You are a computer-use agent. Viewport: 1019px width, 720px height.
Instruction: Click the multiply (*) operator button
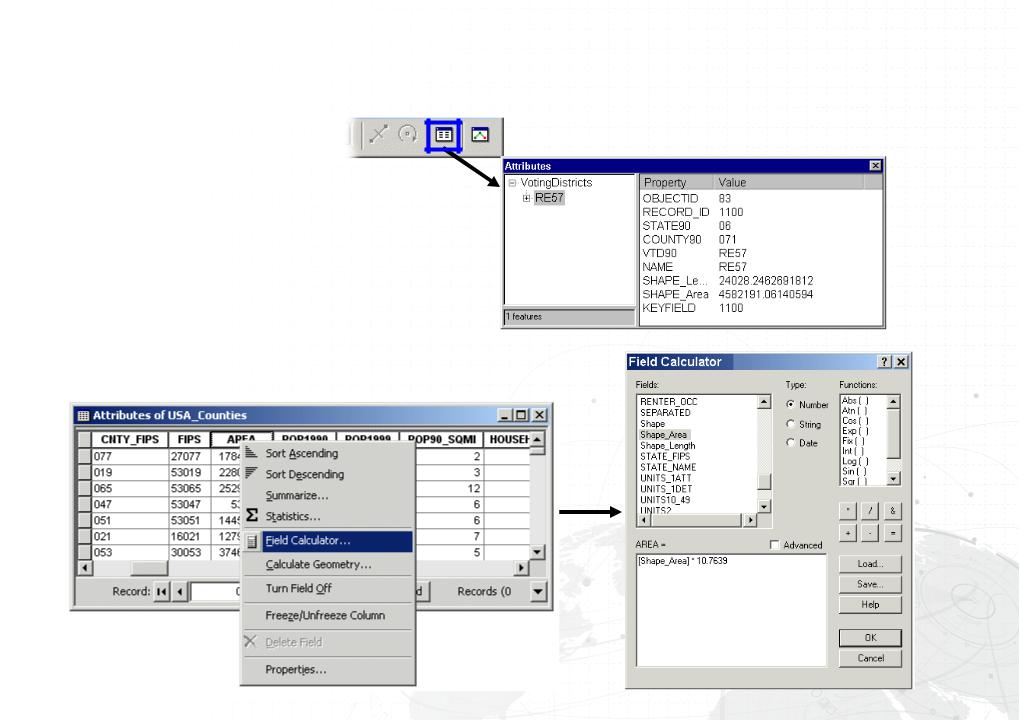point(848,510)
